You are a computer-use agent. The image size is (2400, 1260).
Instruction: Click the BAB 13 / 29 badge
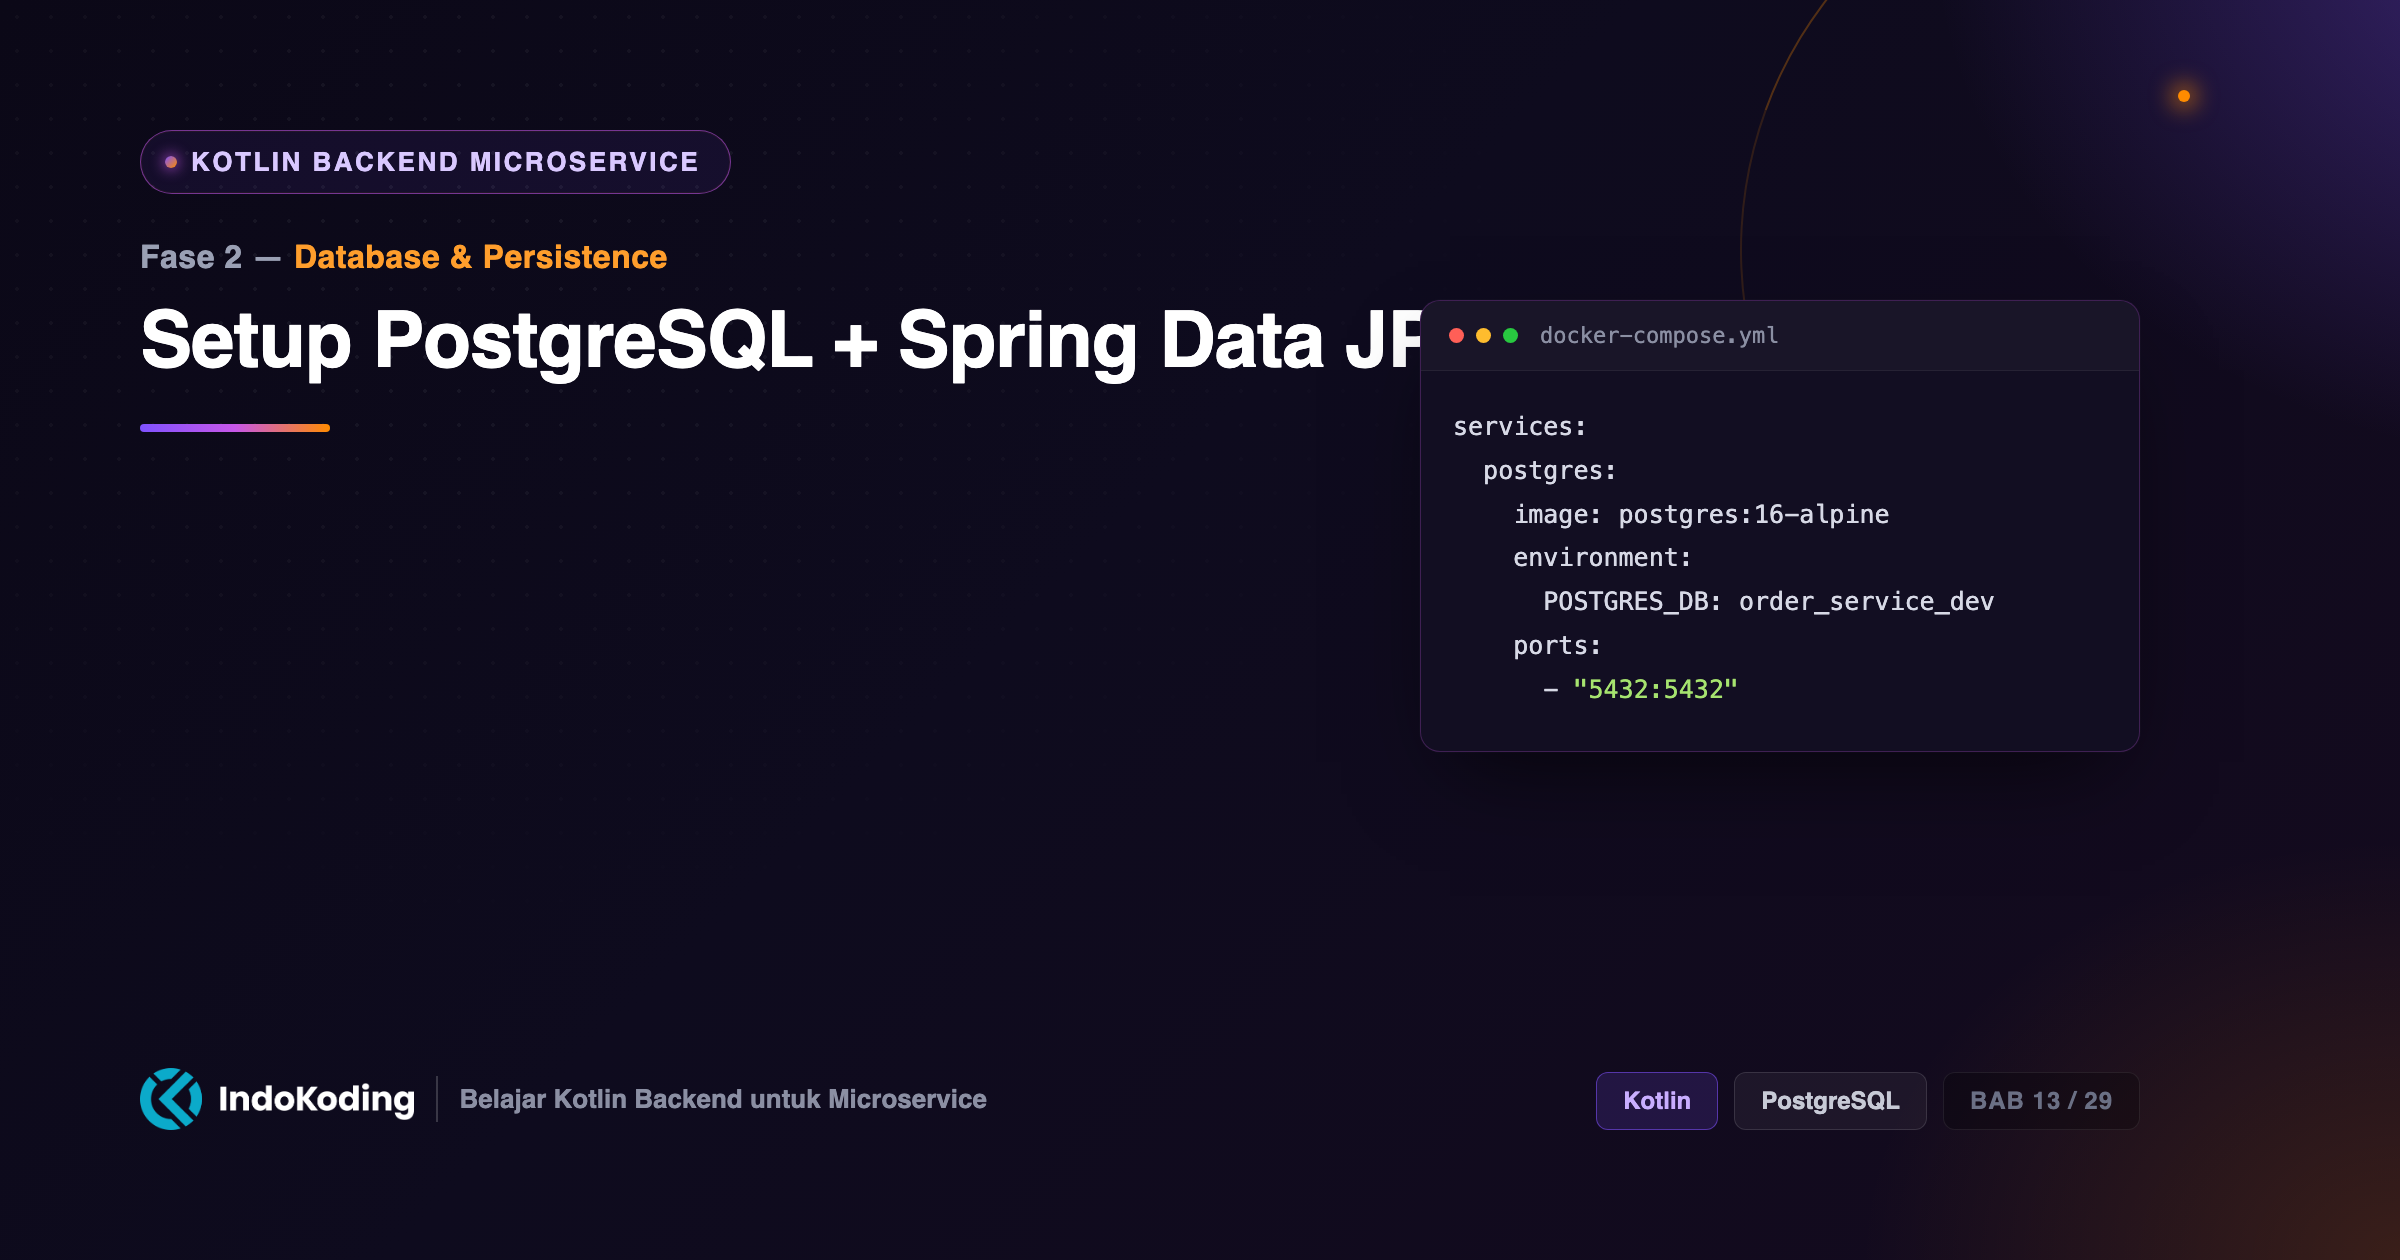click(2041, 1101)
